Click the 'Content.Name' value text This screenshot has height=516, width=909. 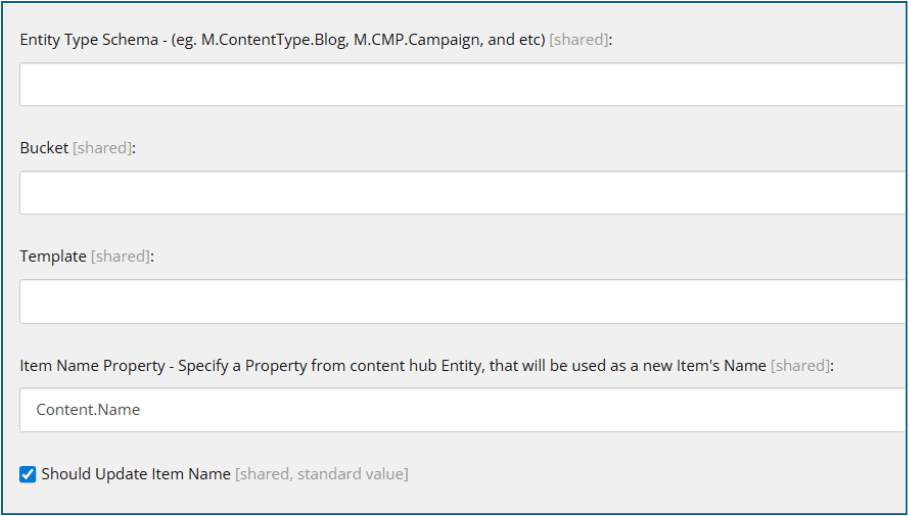88,410
